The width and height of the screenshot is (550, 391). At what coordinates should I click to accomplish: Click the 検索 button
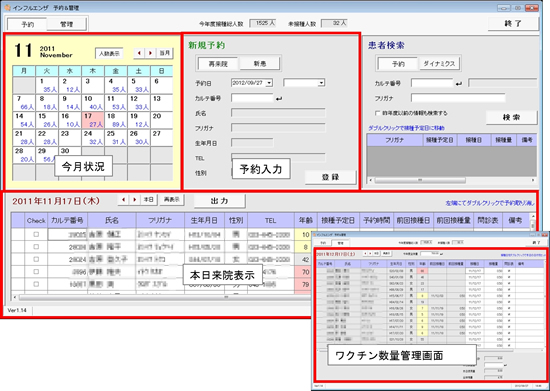point(511,117)
